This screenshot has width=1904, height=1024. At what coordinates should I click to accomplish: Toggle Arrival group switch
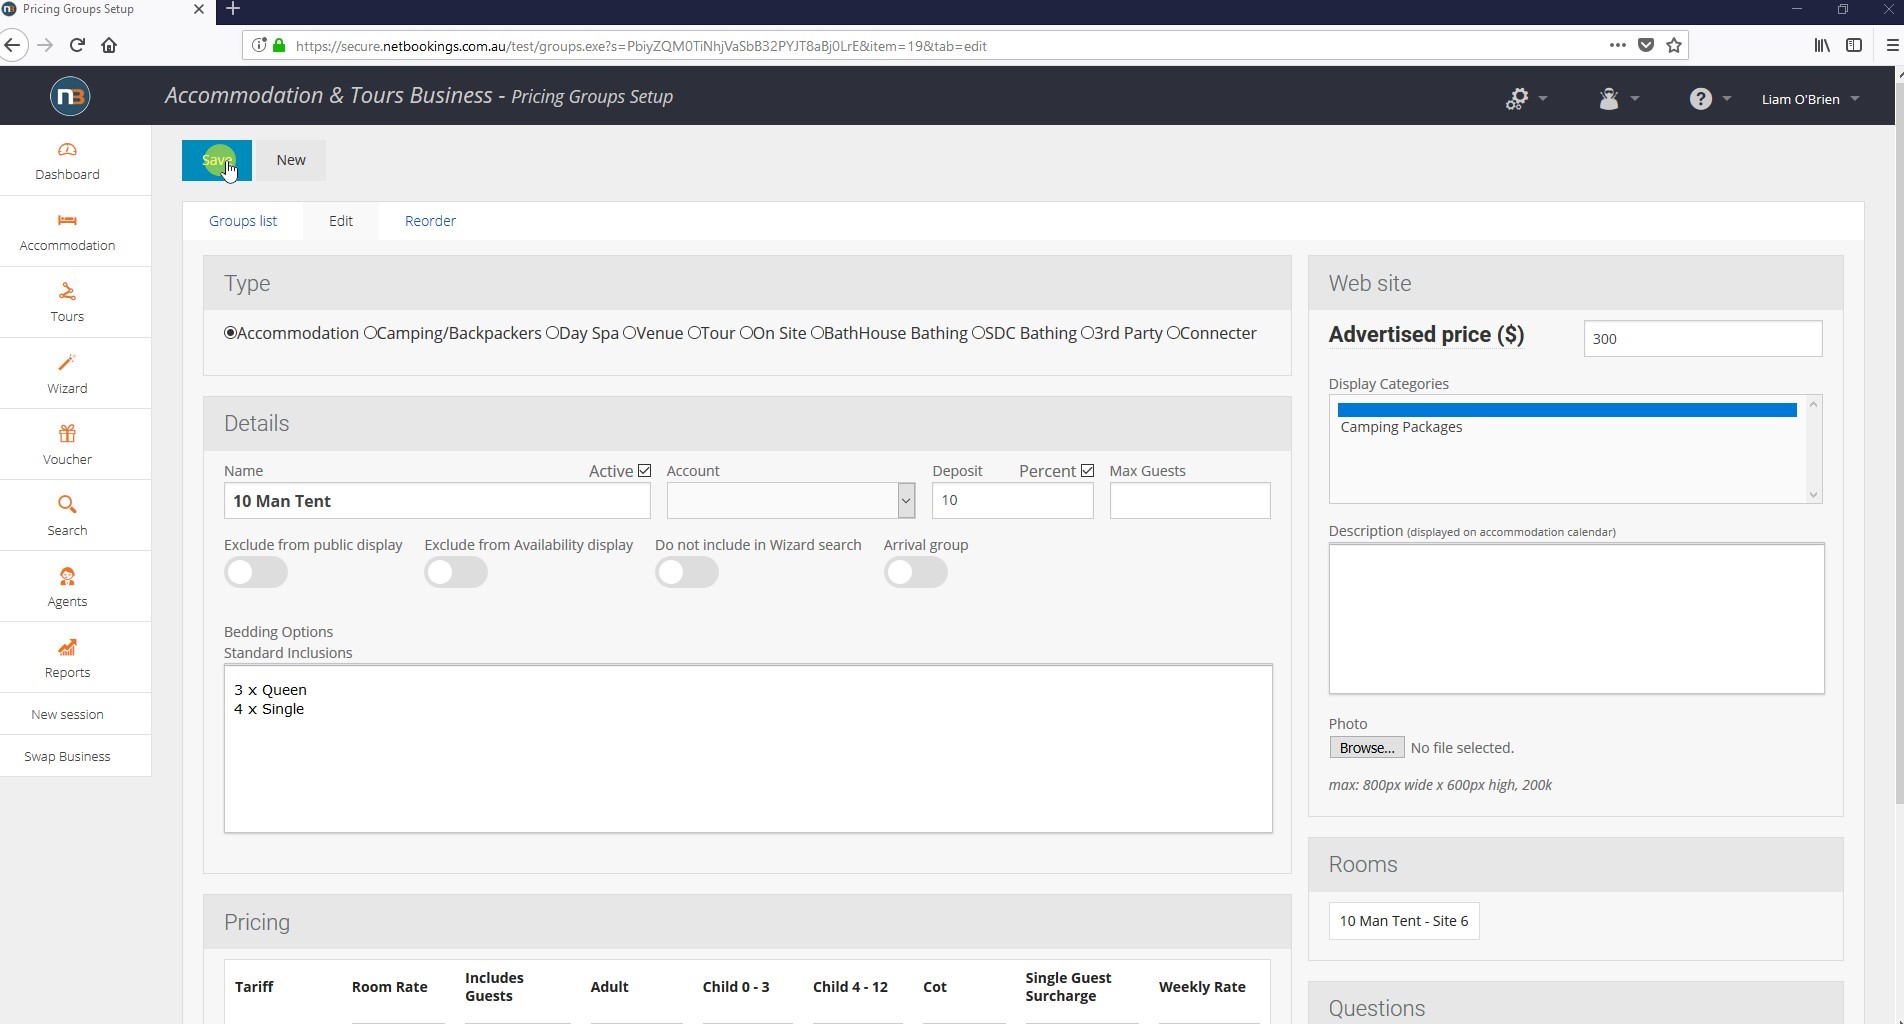916,572
